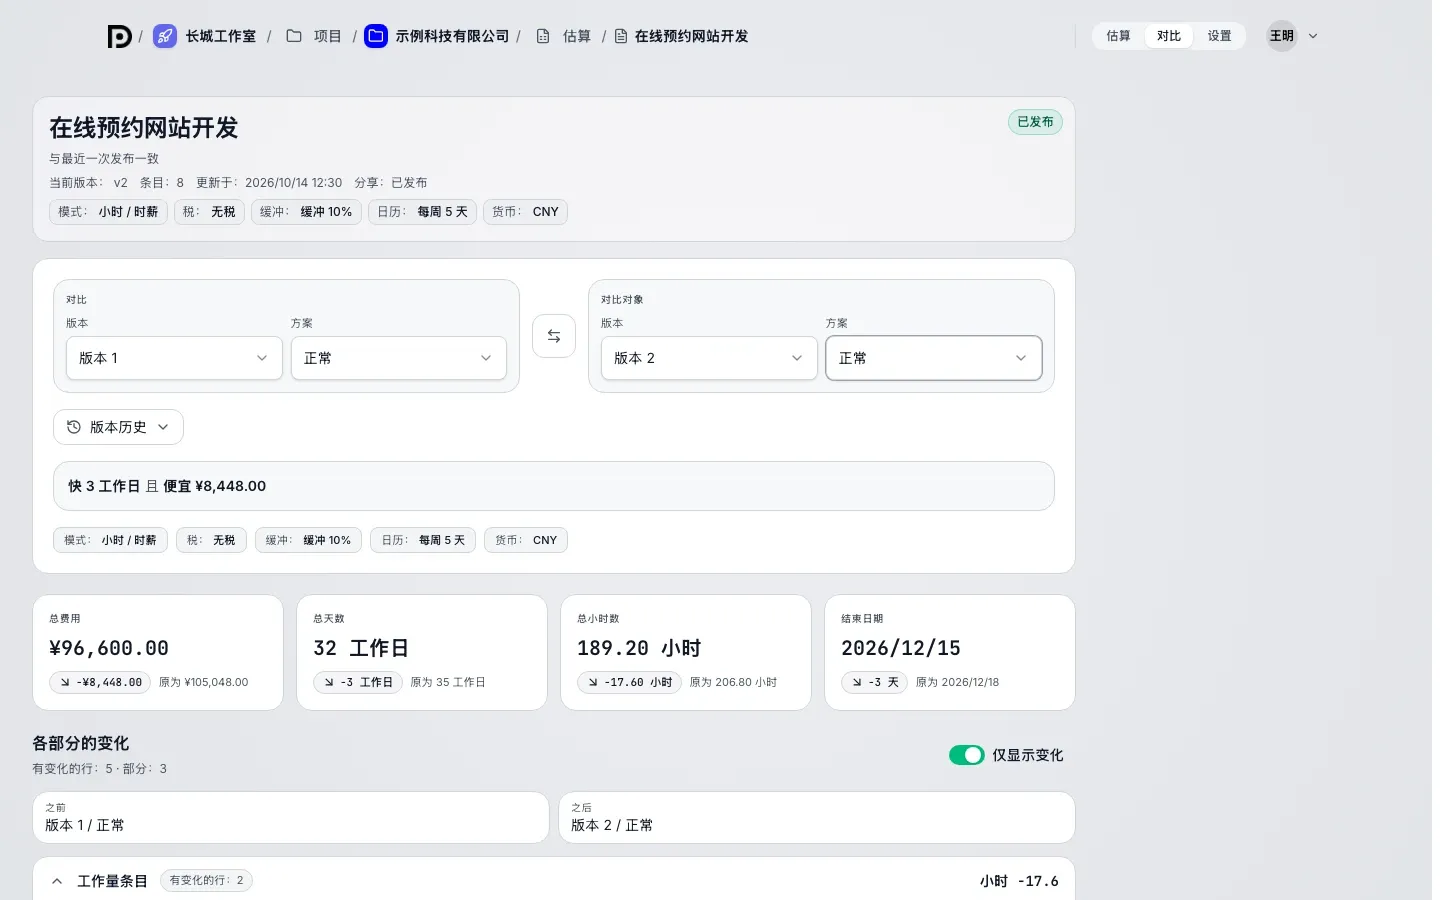1440x900 pixels.
Task: Open the user menu chevron beside 王明
Action: 1313,36
